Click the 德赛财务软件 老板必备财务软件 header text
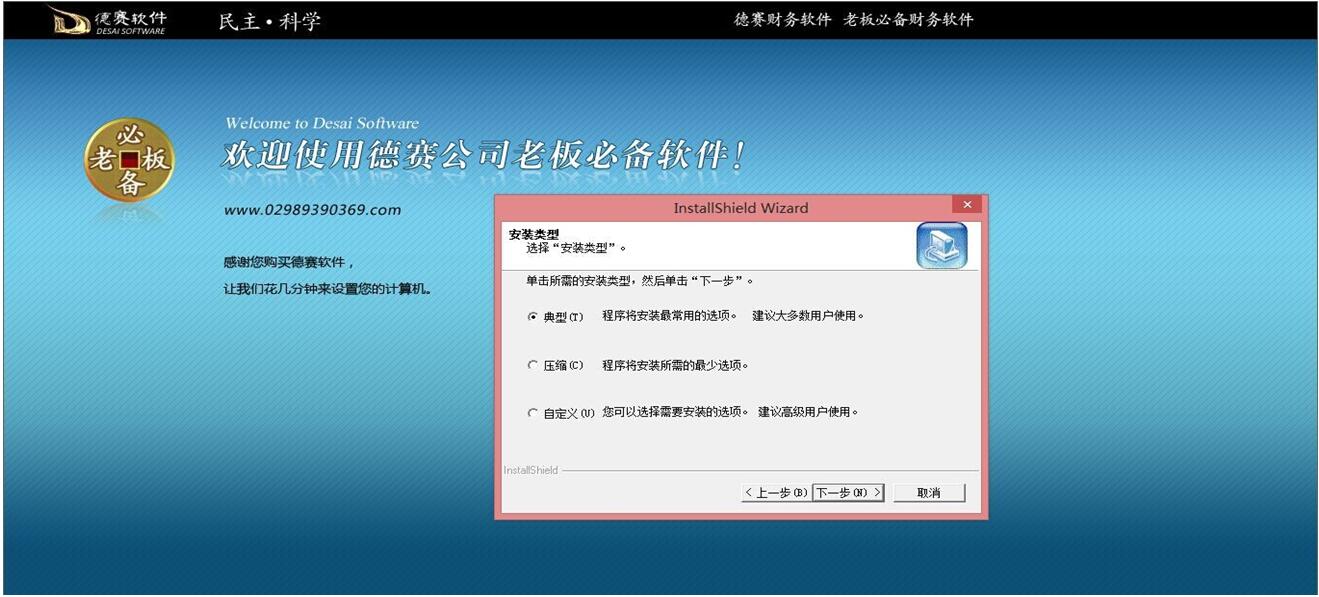The width and height of the screenshot is (1319, 597). [854, 20]
